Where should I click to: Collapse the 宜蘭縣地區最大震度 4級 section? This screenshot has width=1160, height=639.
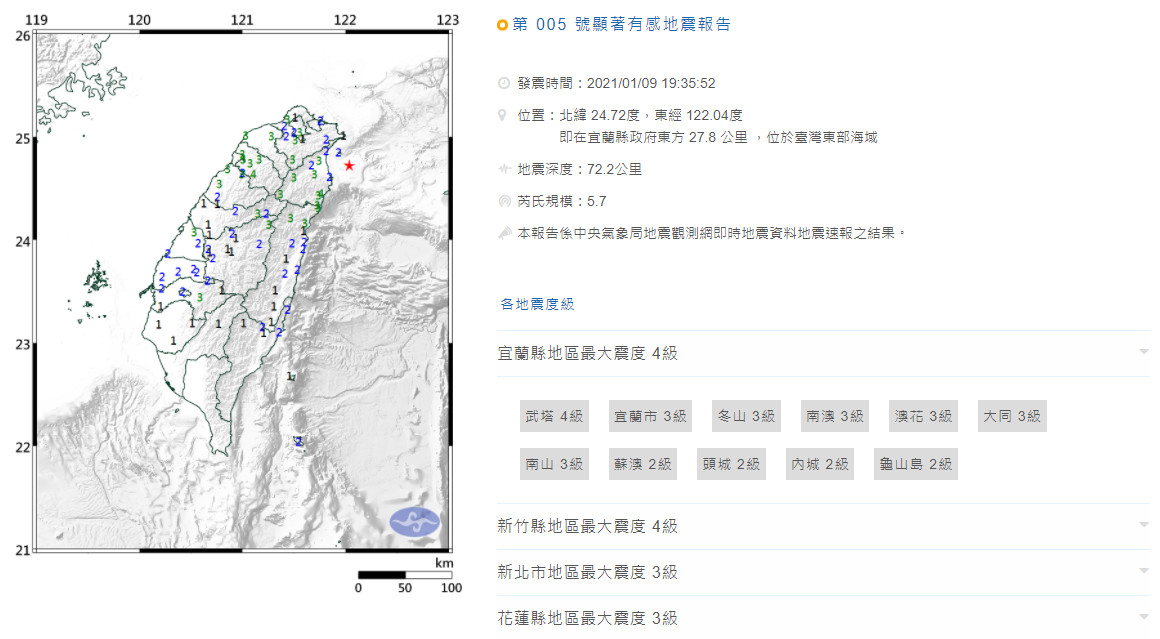pyautogui.click(x=1143, y=353)
